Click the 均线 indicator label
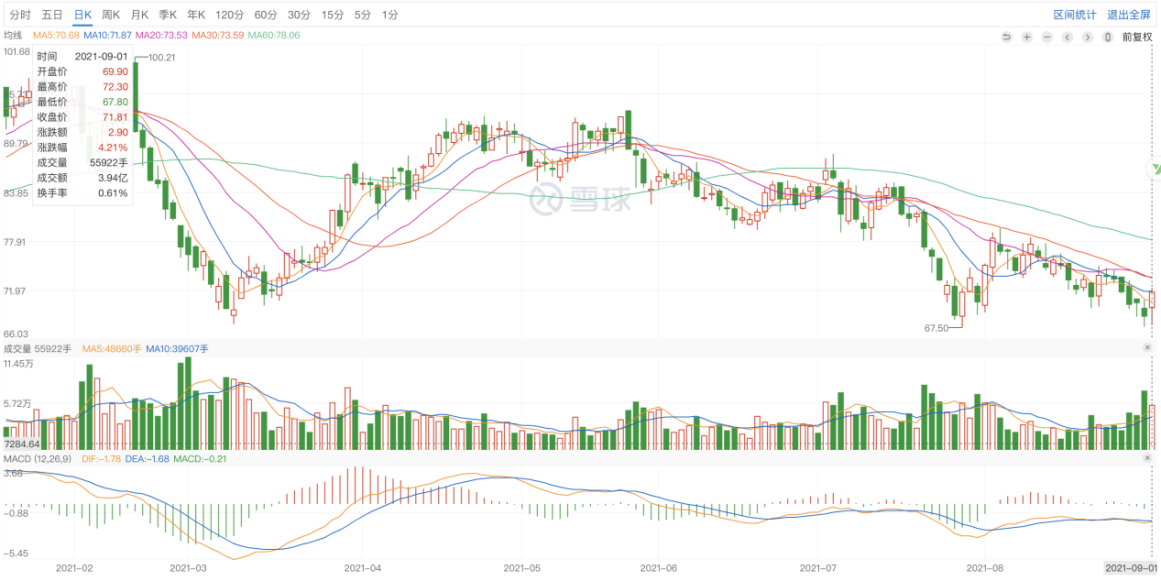The height and width of the screenshot is (581, 1161). [13, 35]
